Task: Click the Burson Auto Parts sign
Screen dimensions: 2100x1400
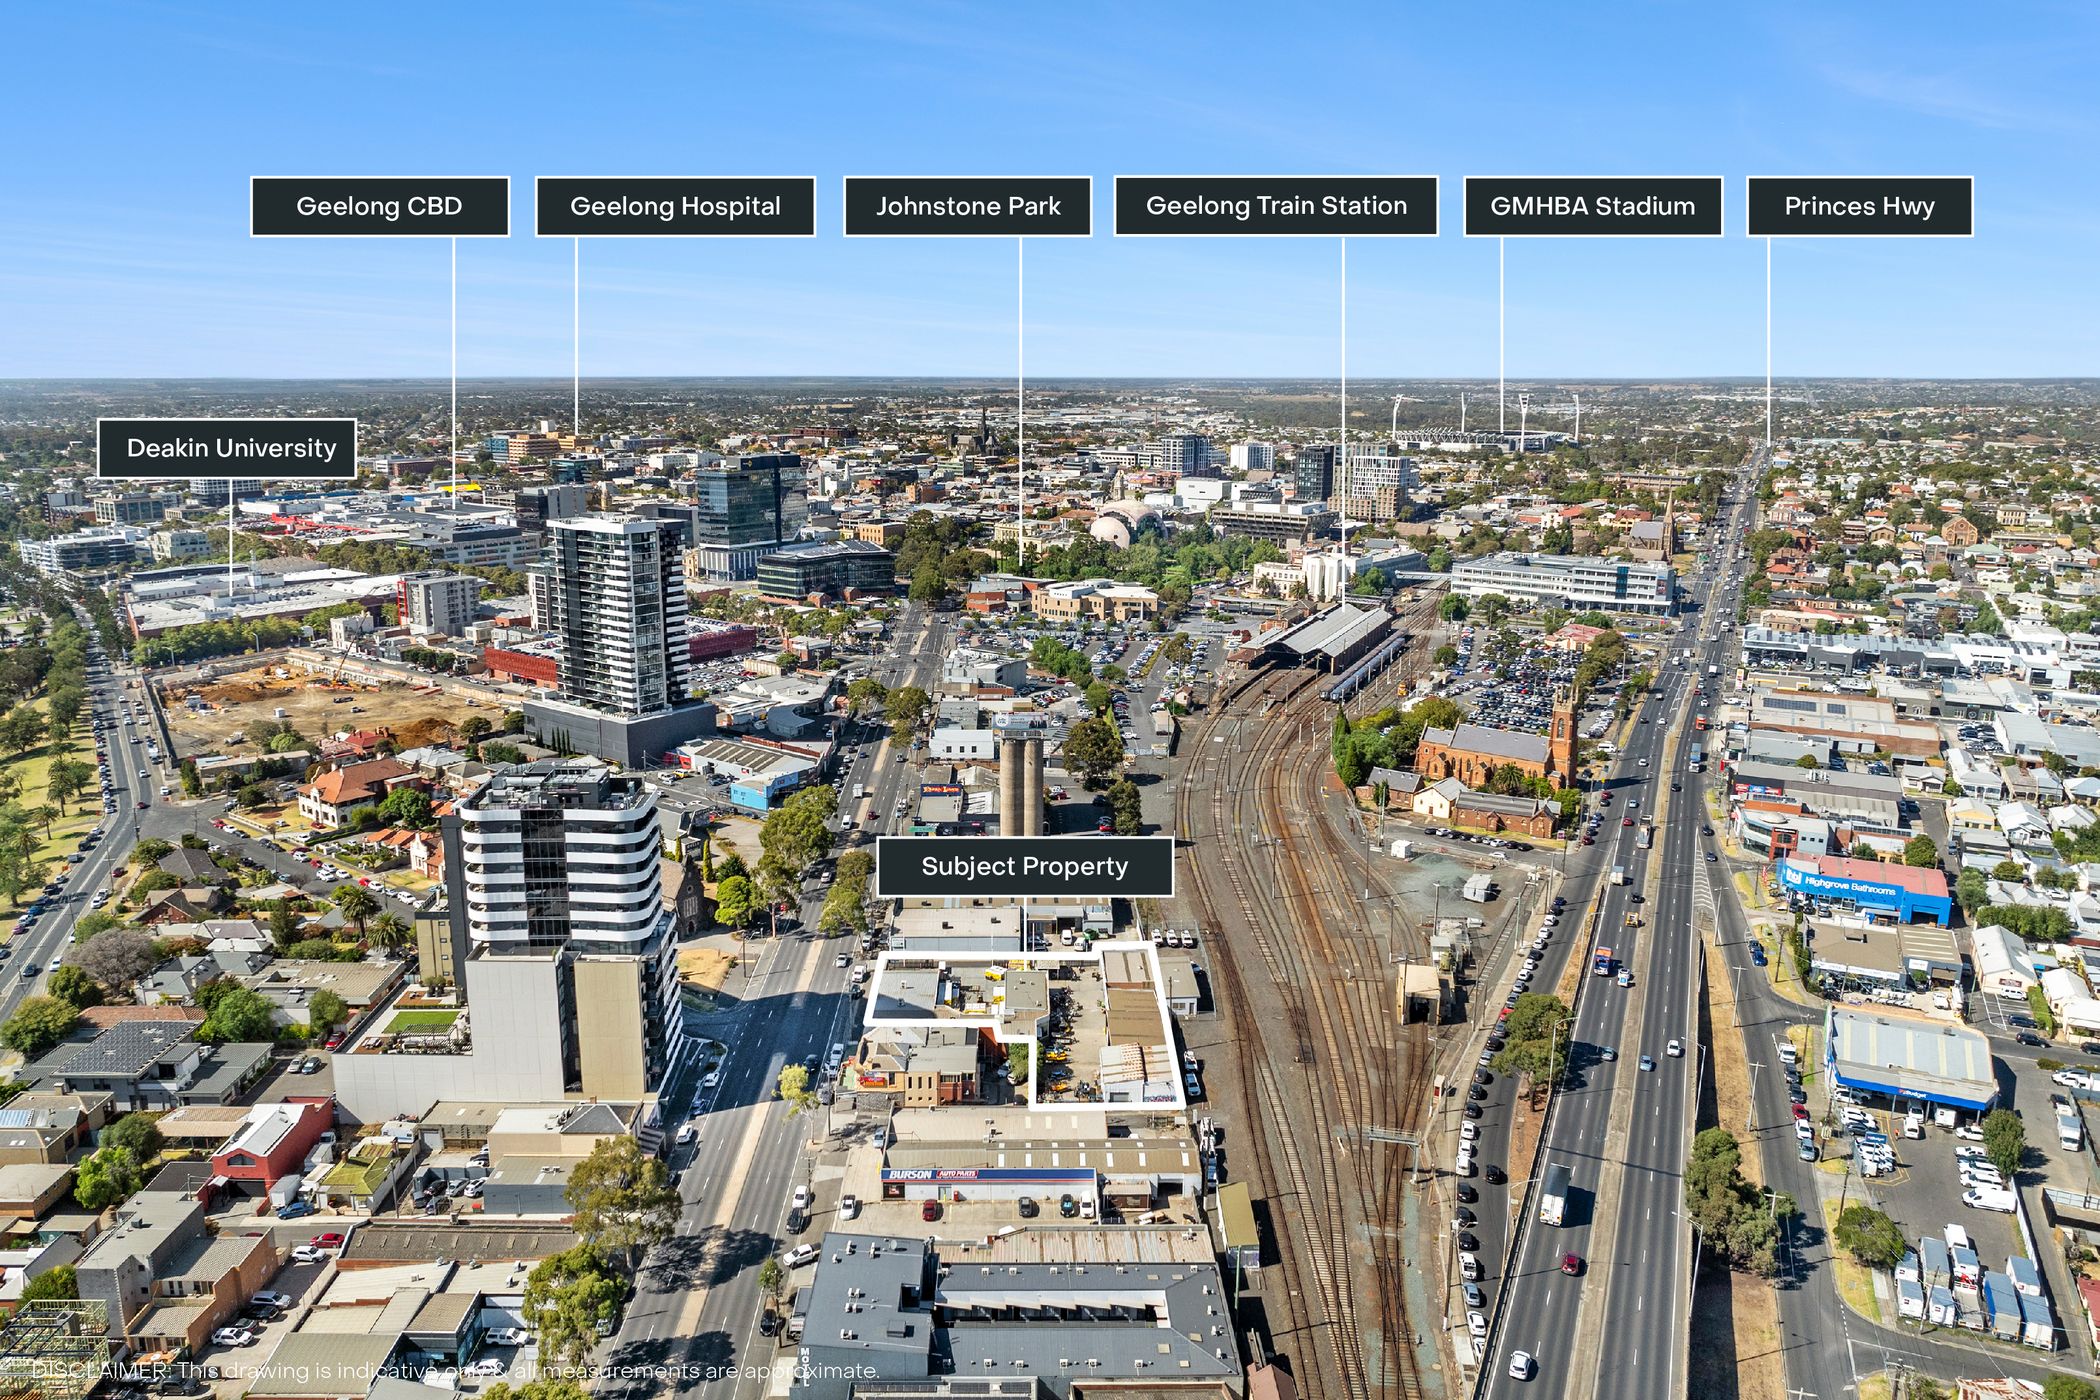Action: point(932,1175)
